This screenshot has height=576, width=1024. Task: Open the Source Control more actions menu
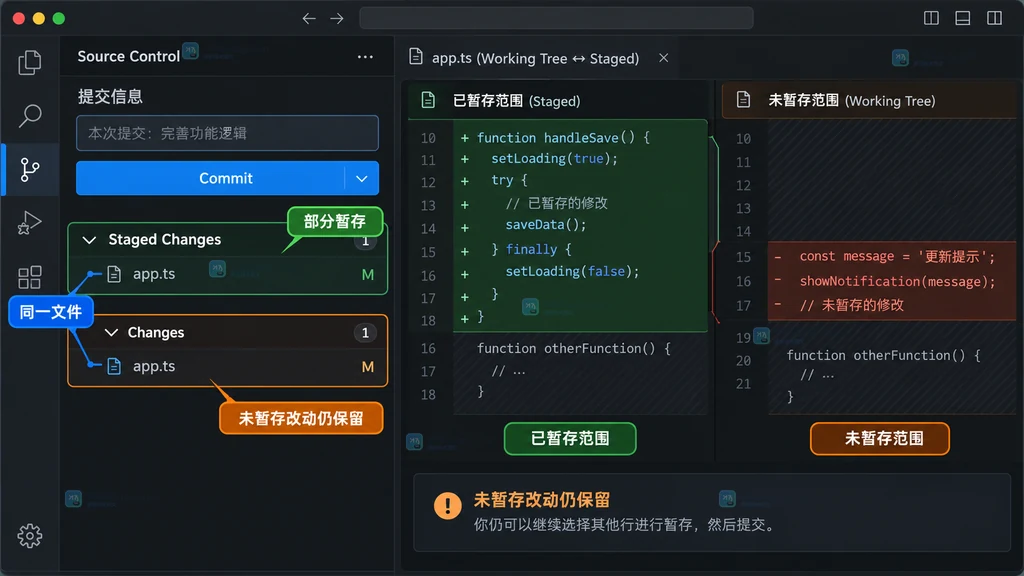pyautogui.click(x=365, y=57)
